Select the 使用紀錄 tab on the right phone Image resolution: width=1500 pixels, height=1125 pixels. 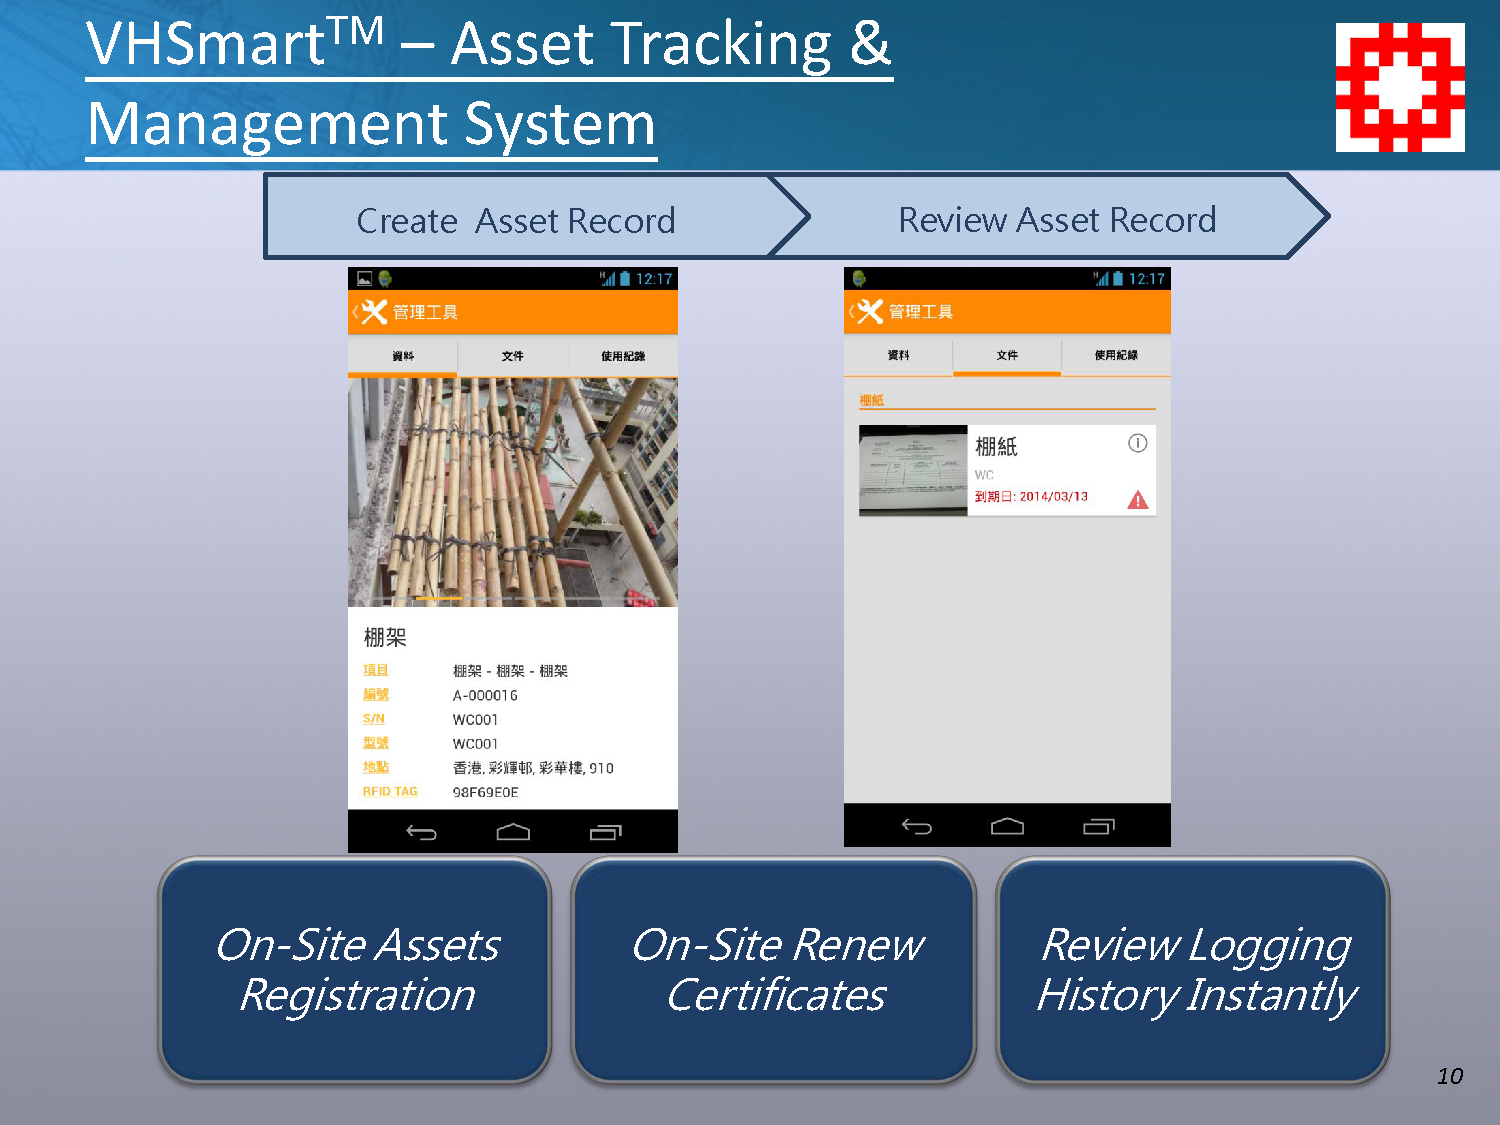pyautogui.click(x=1116, y=356)
